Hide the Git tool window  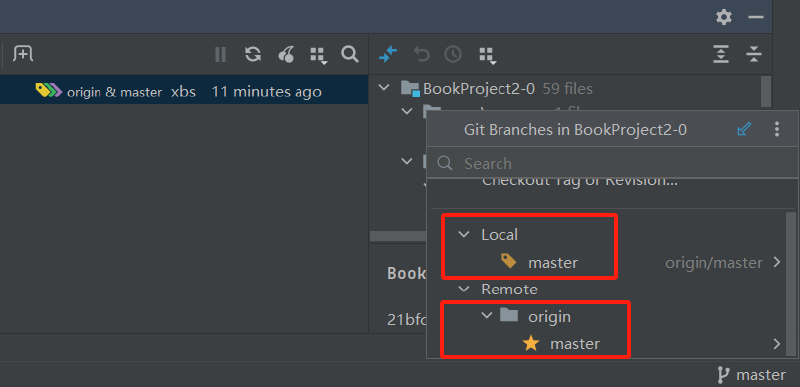click(x=756, y=17)
